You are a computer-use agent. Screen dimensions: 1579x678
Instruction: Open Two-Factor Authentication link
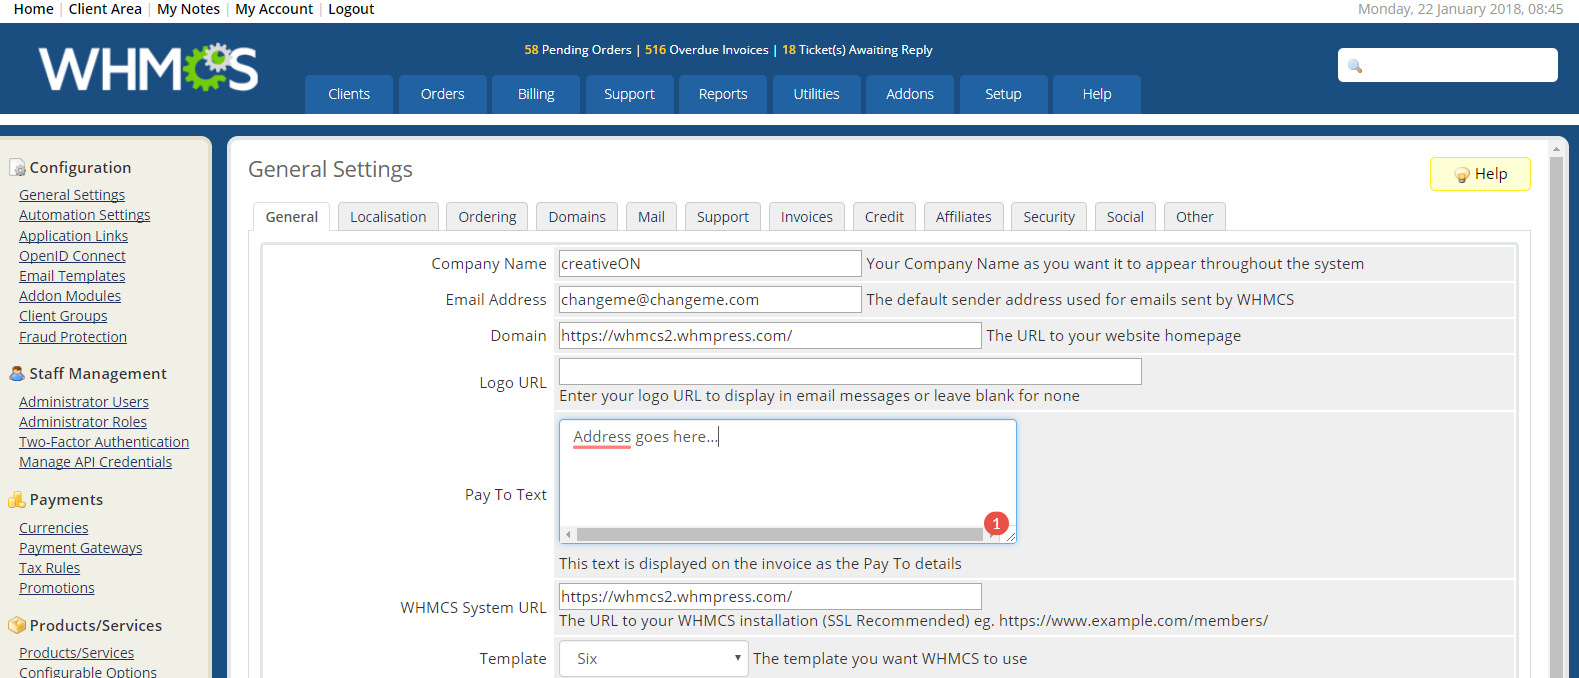pyautogui.click(x=104, y=442)
